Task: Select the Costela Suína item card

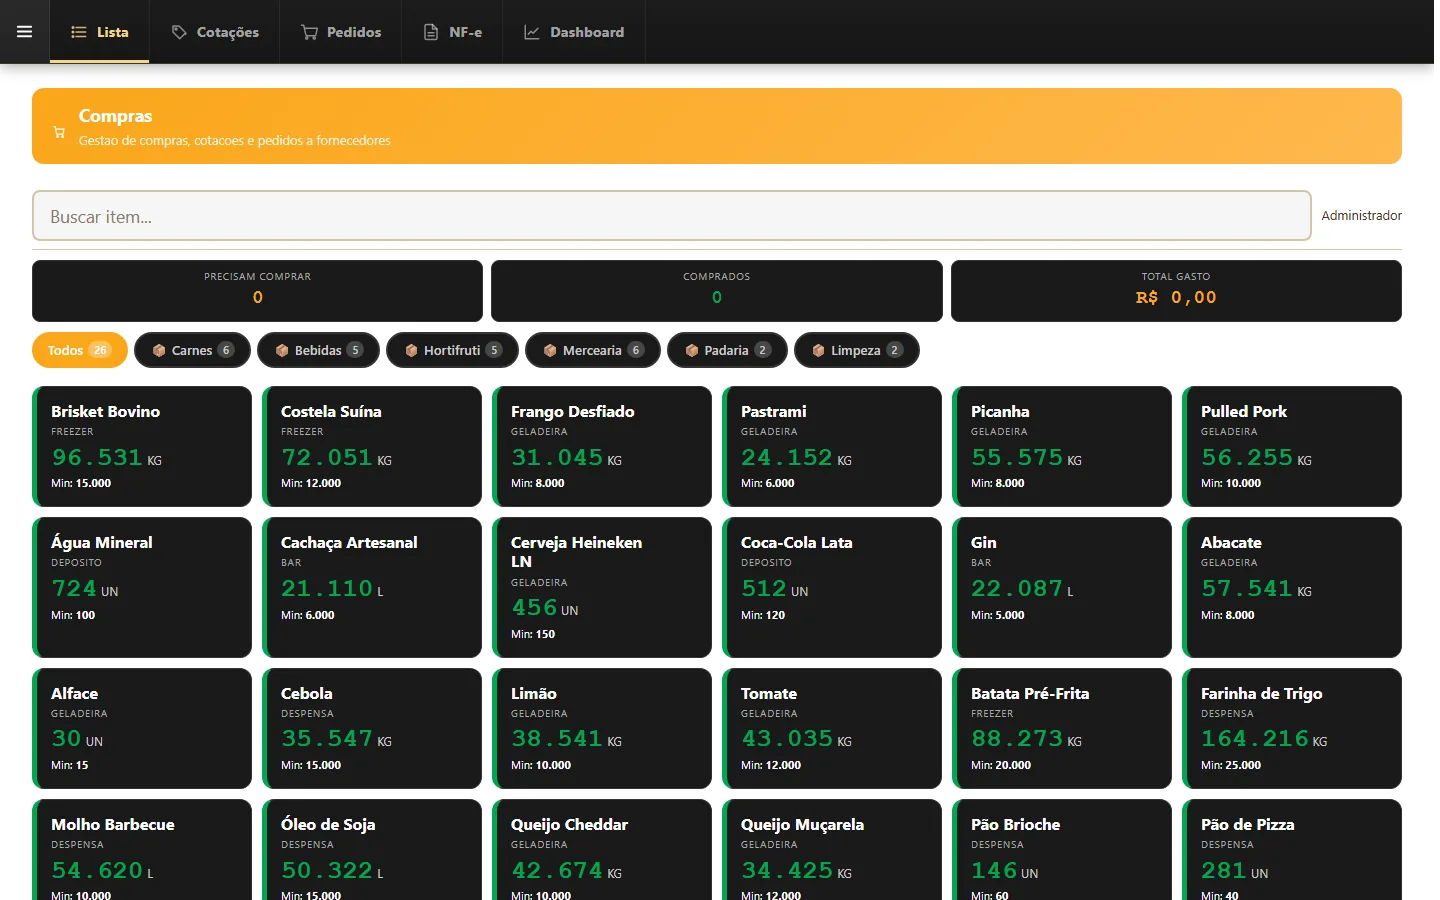Action: [372, 446]
